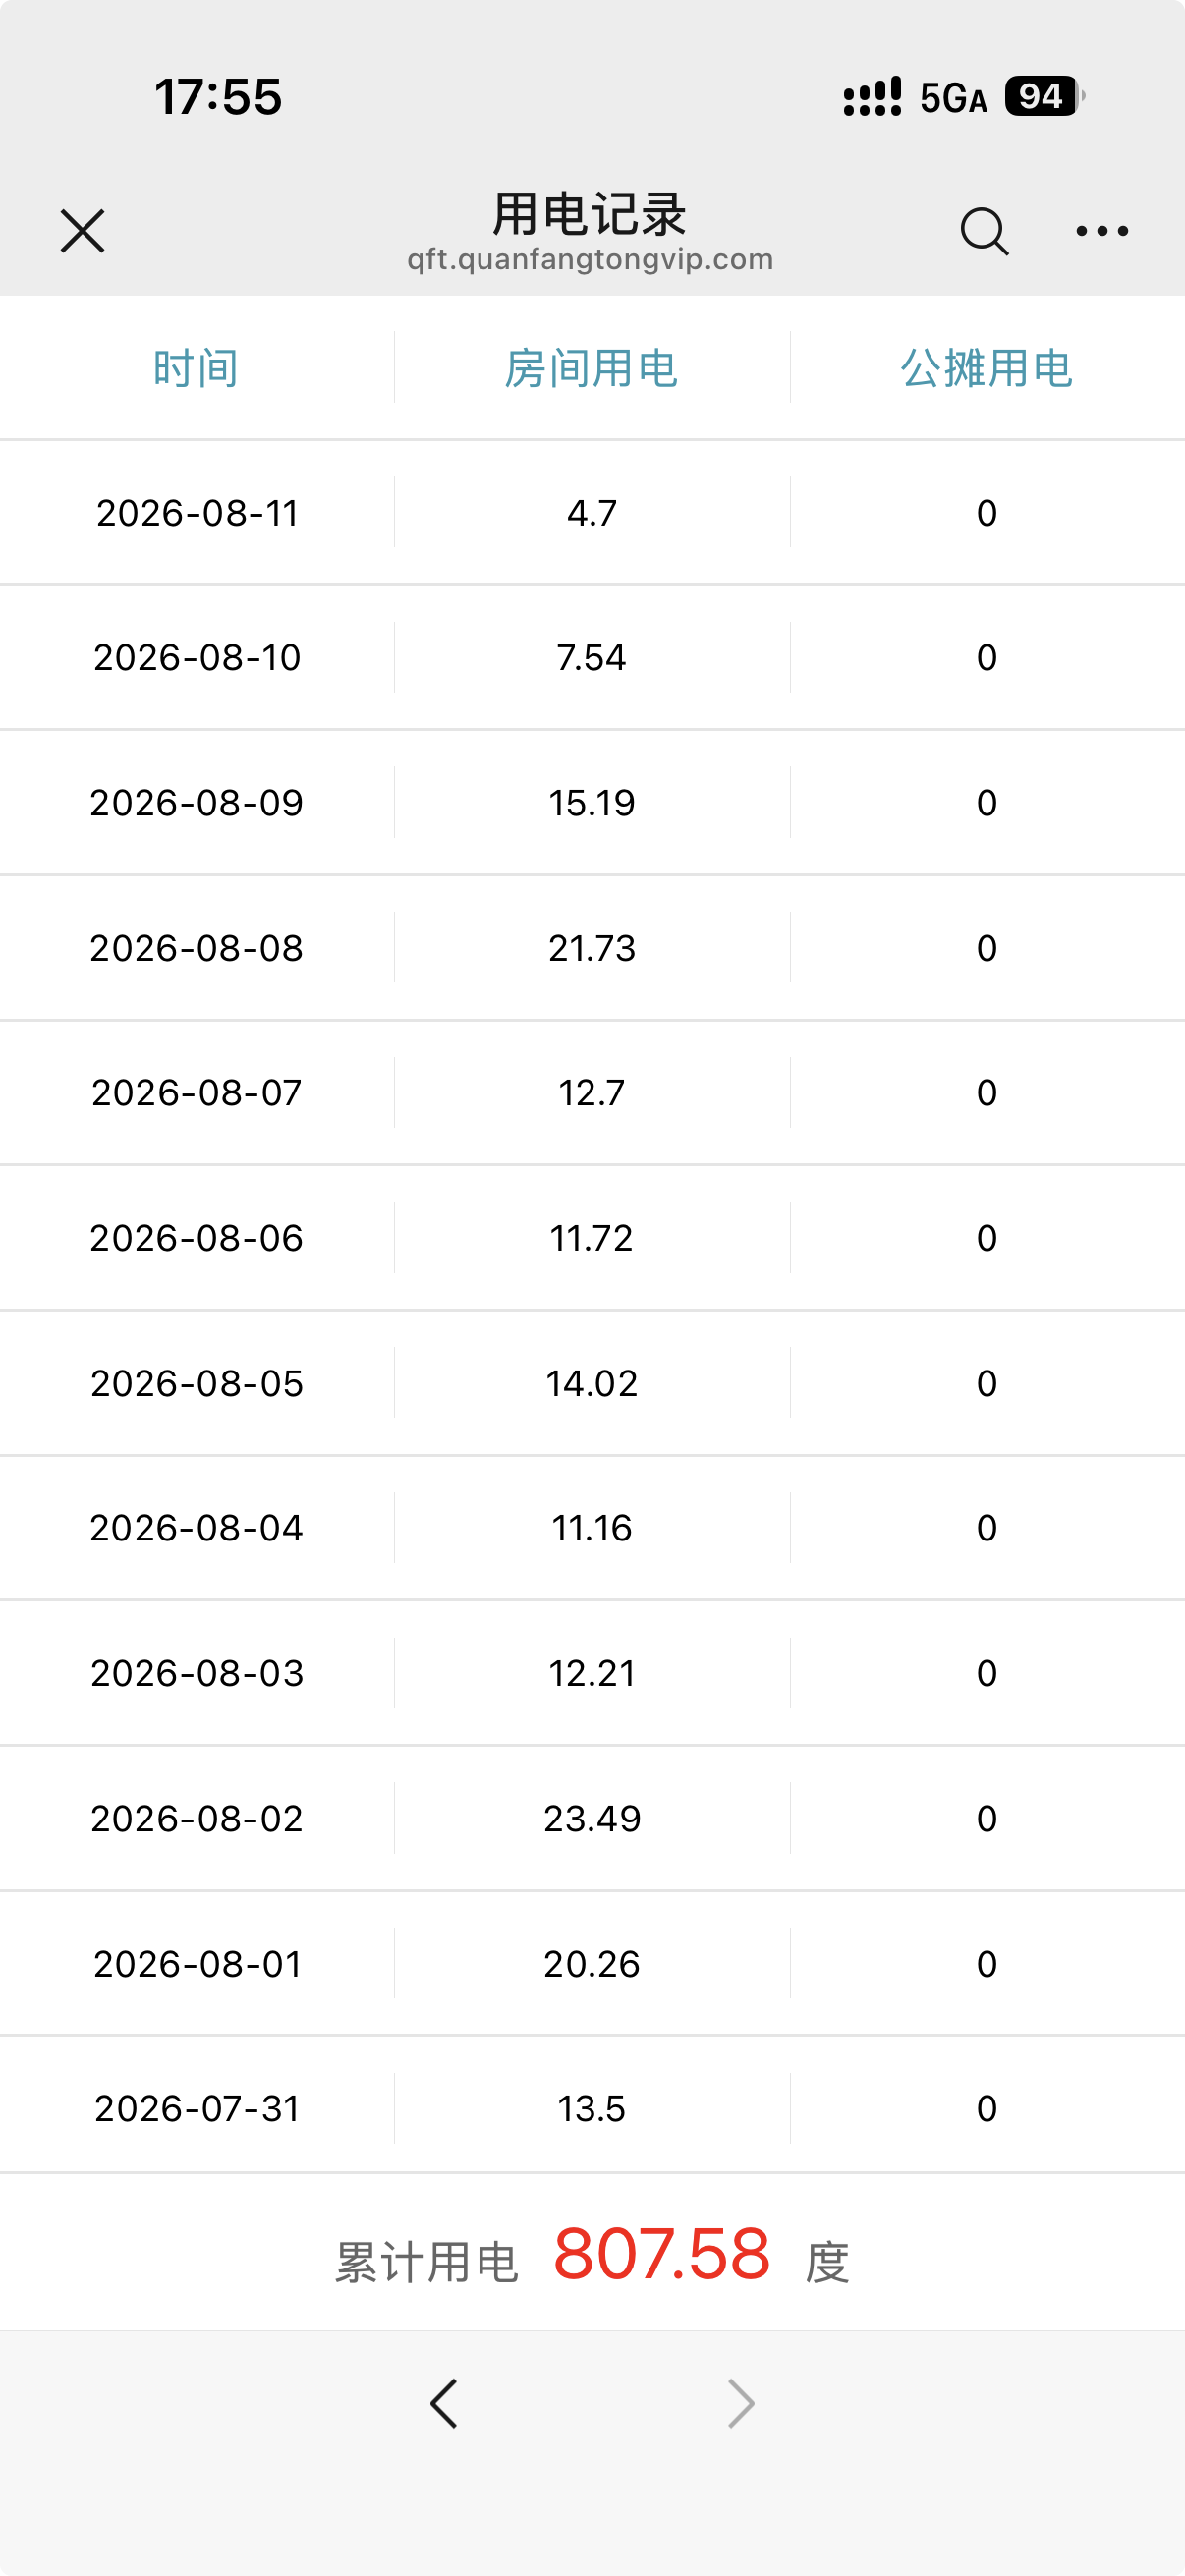
Task: Select the 23.49 room usage cell
Action: tap(592, 1818)
